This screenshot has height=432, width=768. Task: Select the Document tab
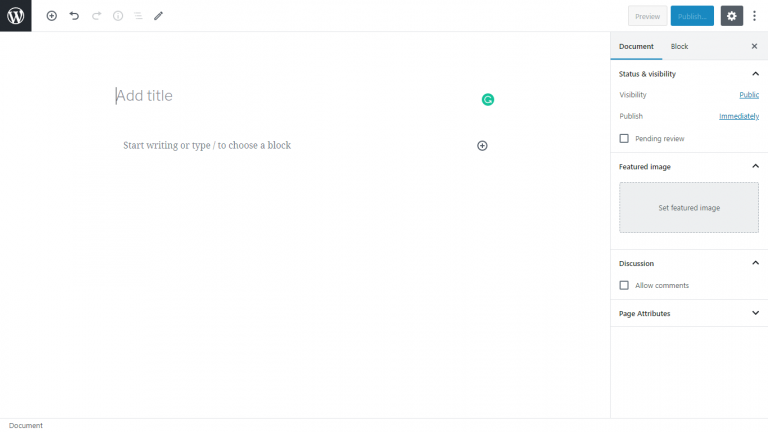click(x=636, y=47)
